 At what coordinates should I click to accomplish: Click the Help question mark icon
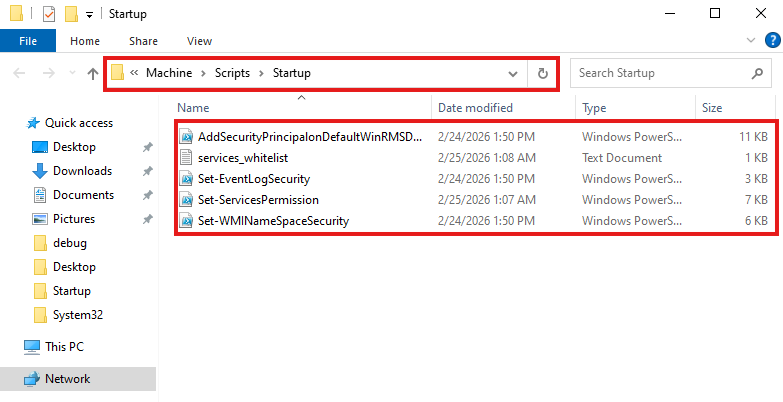771,41
